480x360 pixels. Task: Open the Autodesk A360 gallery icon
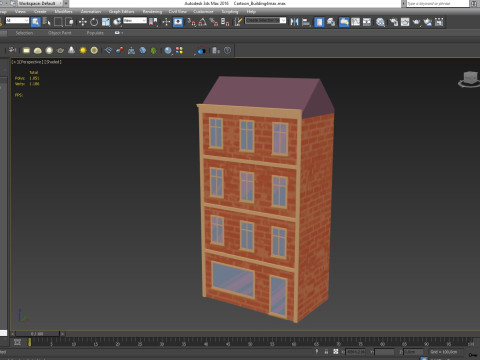(439, 22)
